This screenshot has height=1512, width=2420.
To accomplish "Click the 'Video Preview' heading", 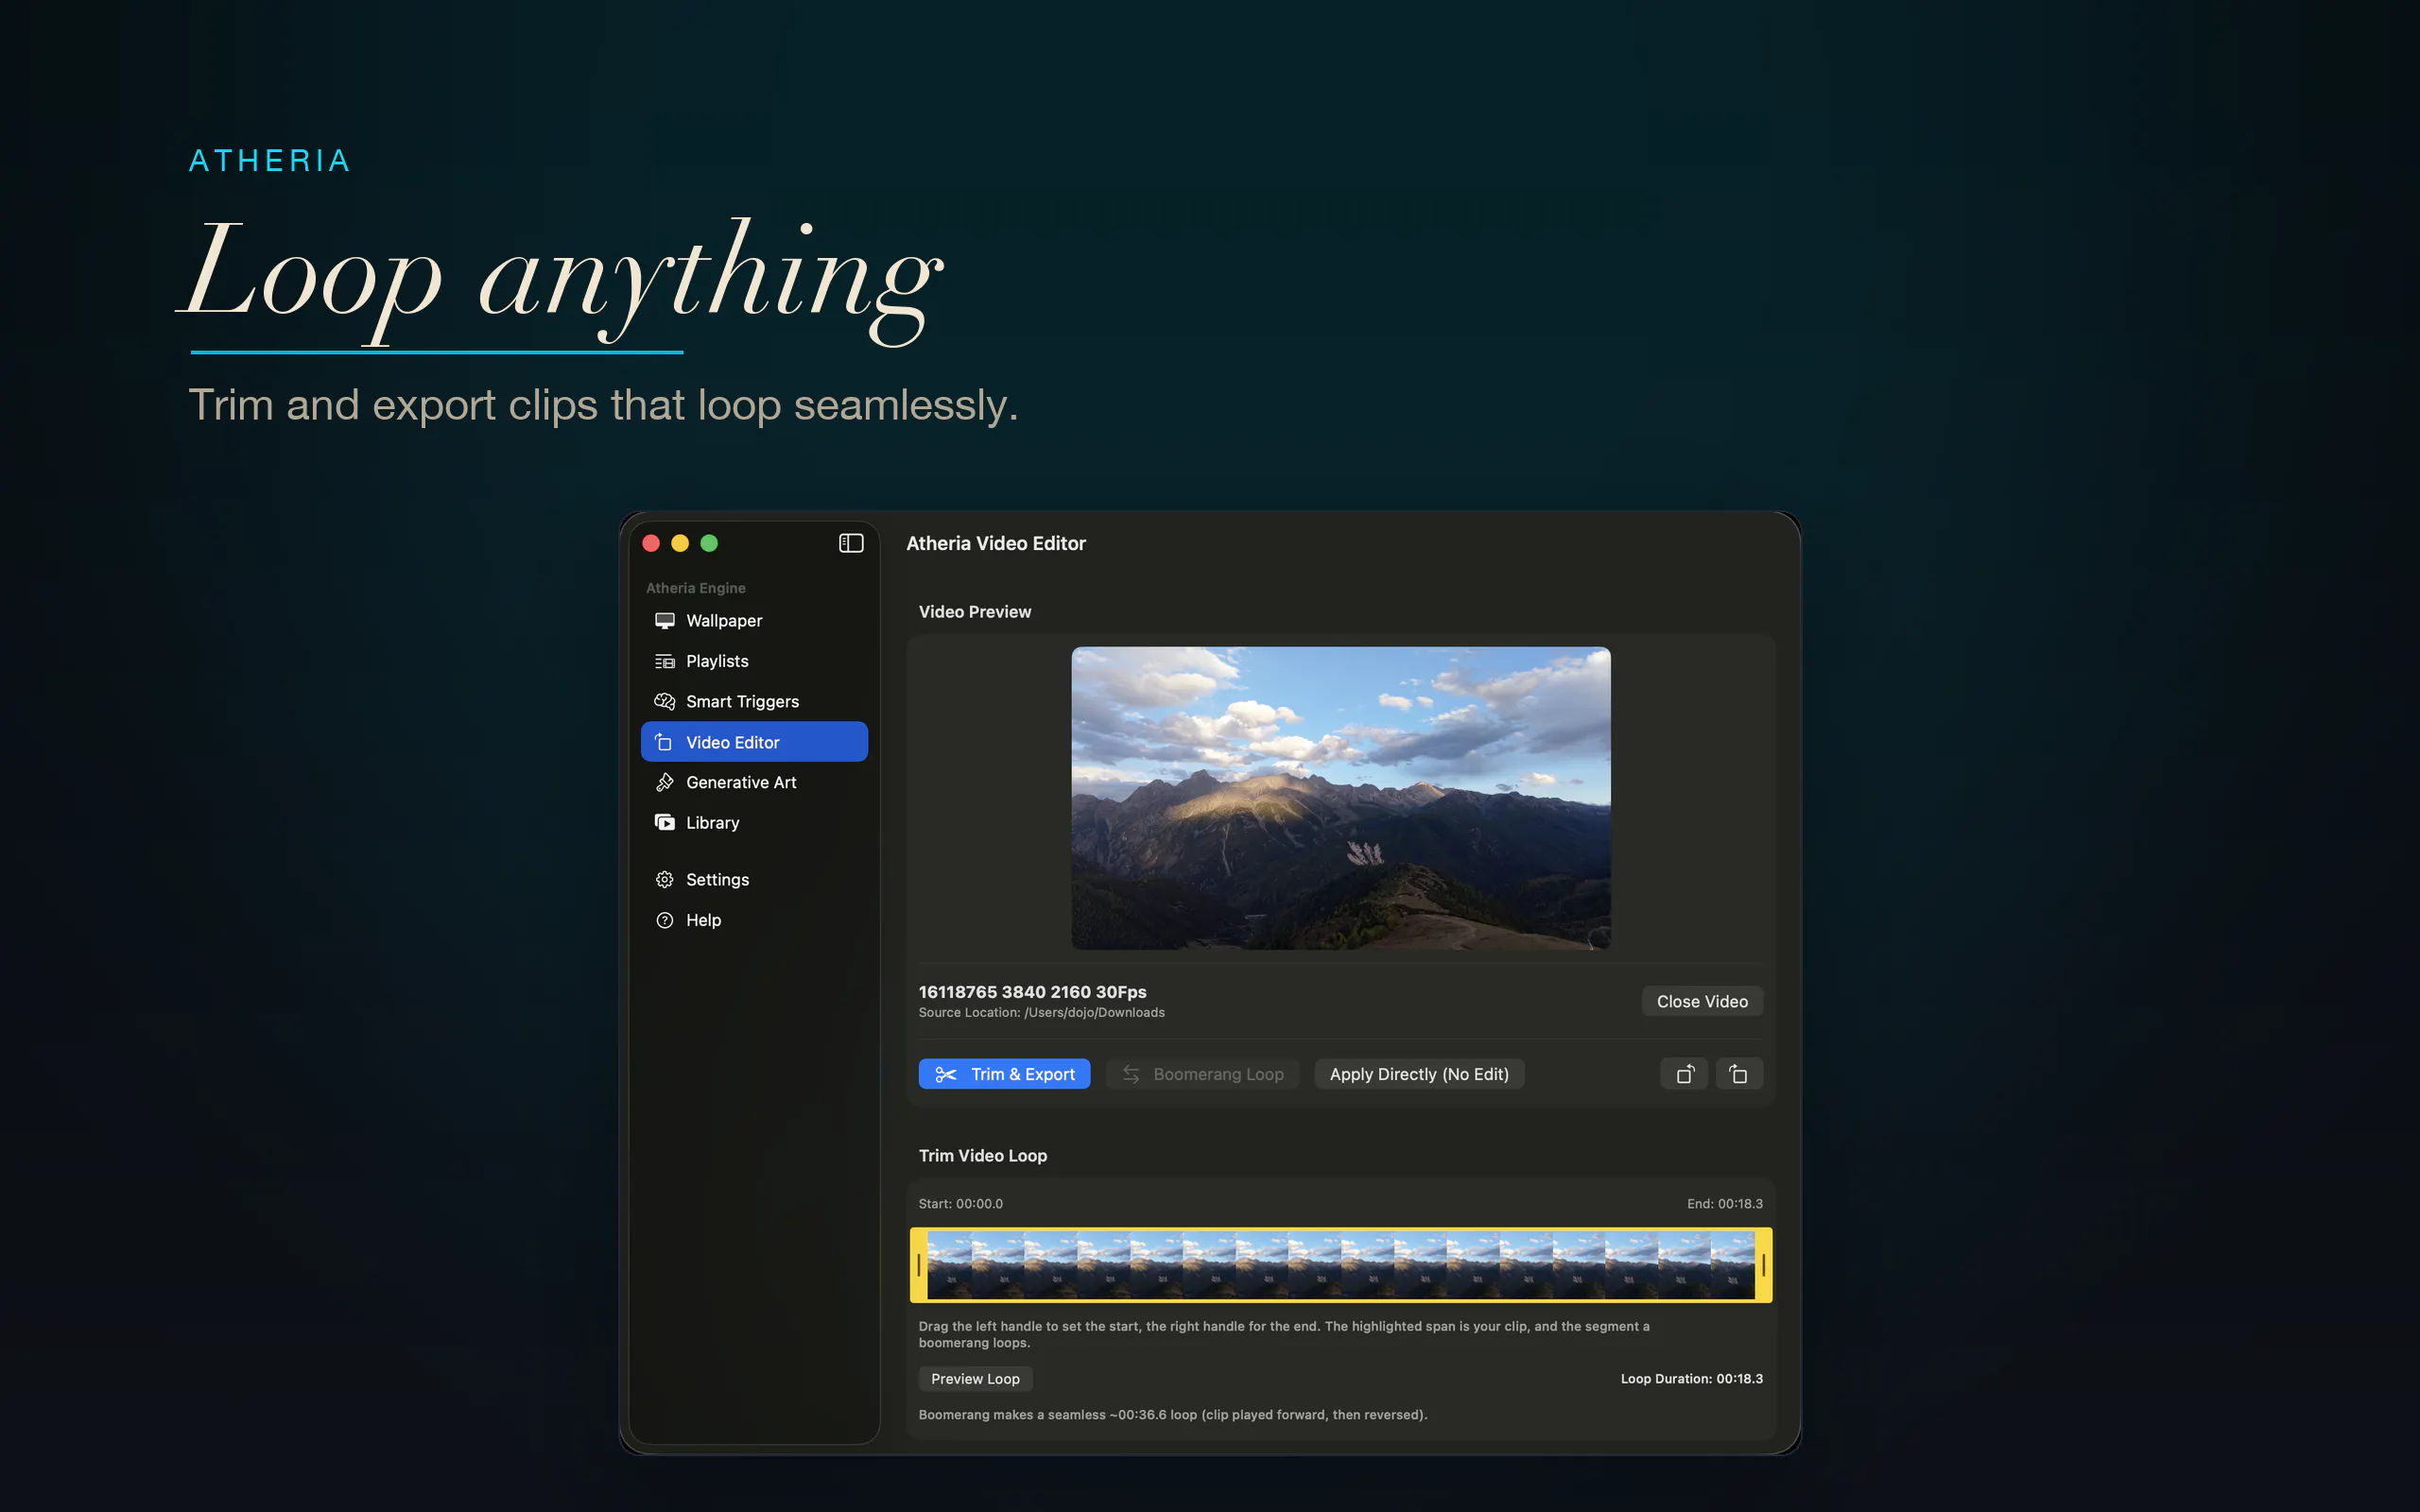I will 975,612.
